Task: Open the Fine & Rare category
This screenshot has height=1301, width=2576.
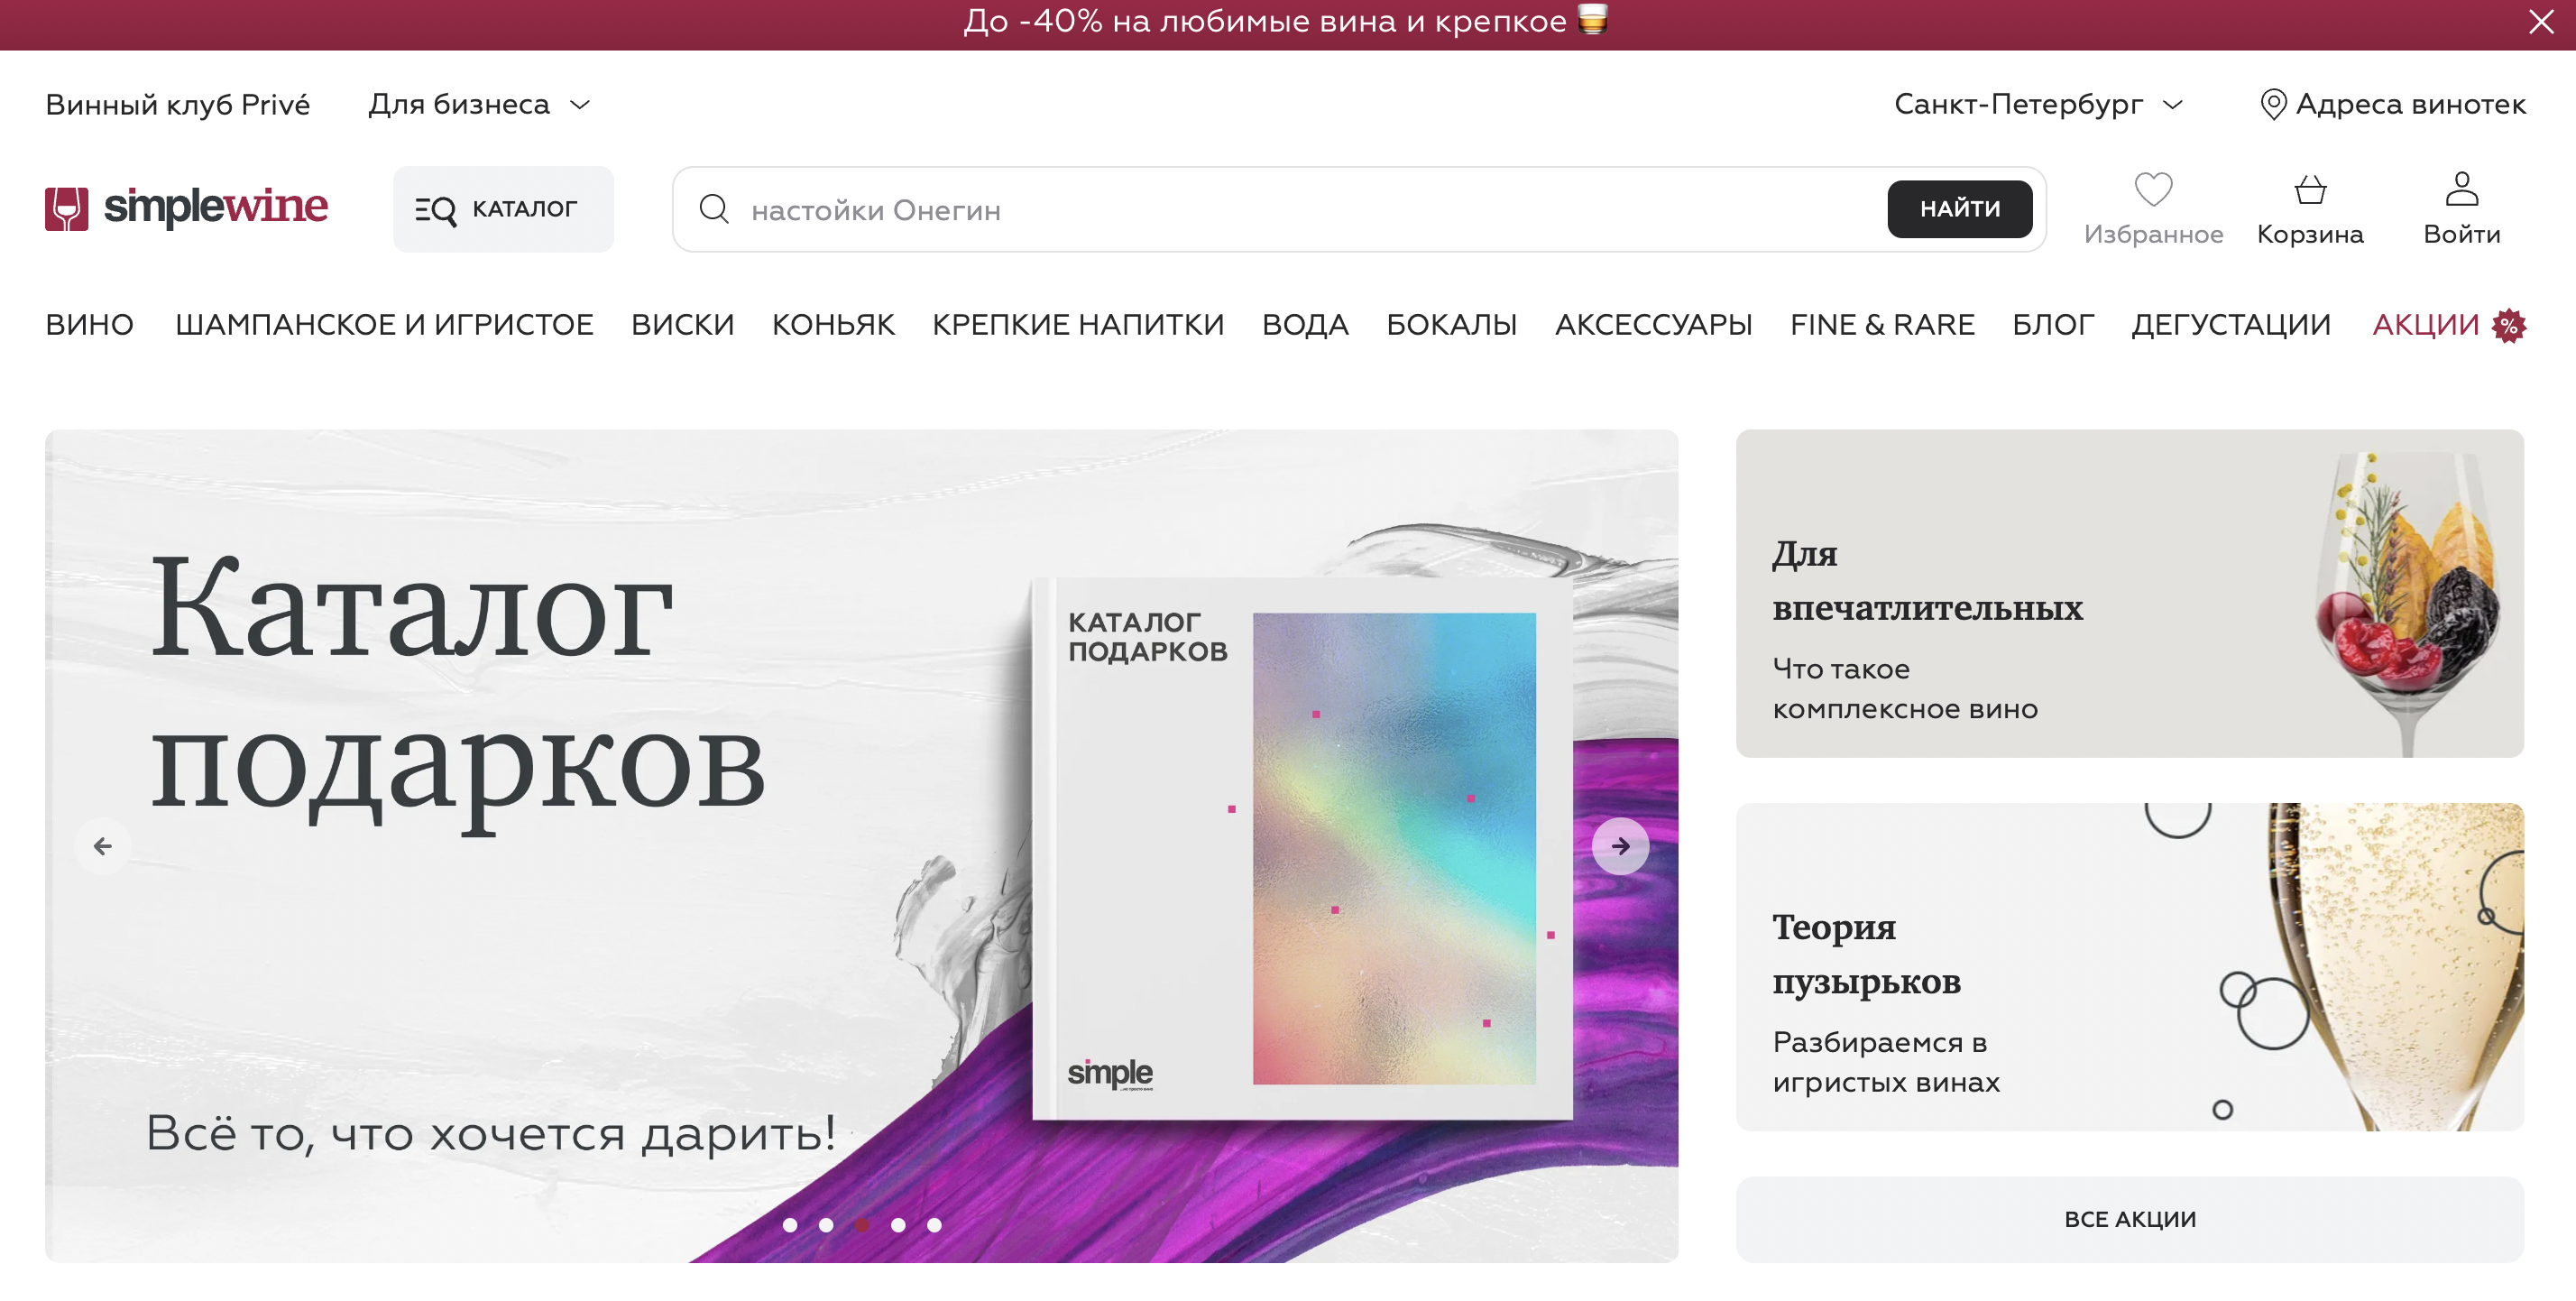Action: tap(1882, 325)
